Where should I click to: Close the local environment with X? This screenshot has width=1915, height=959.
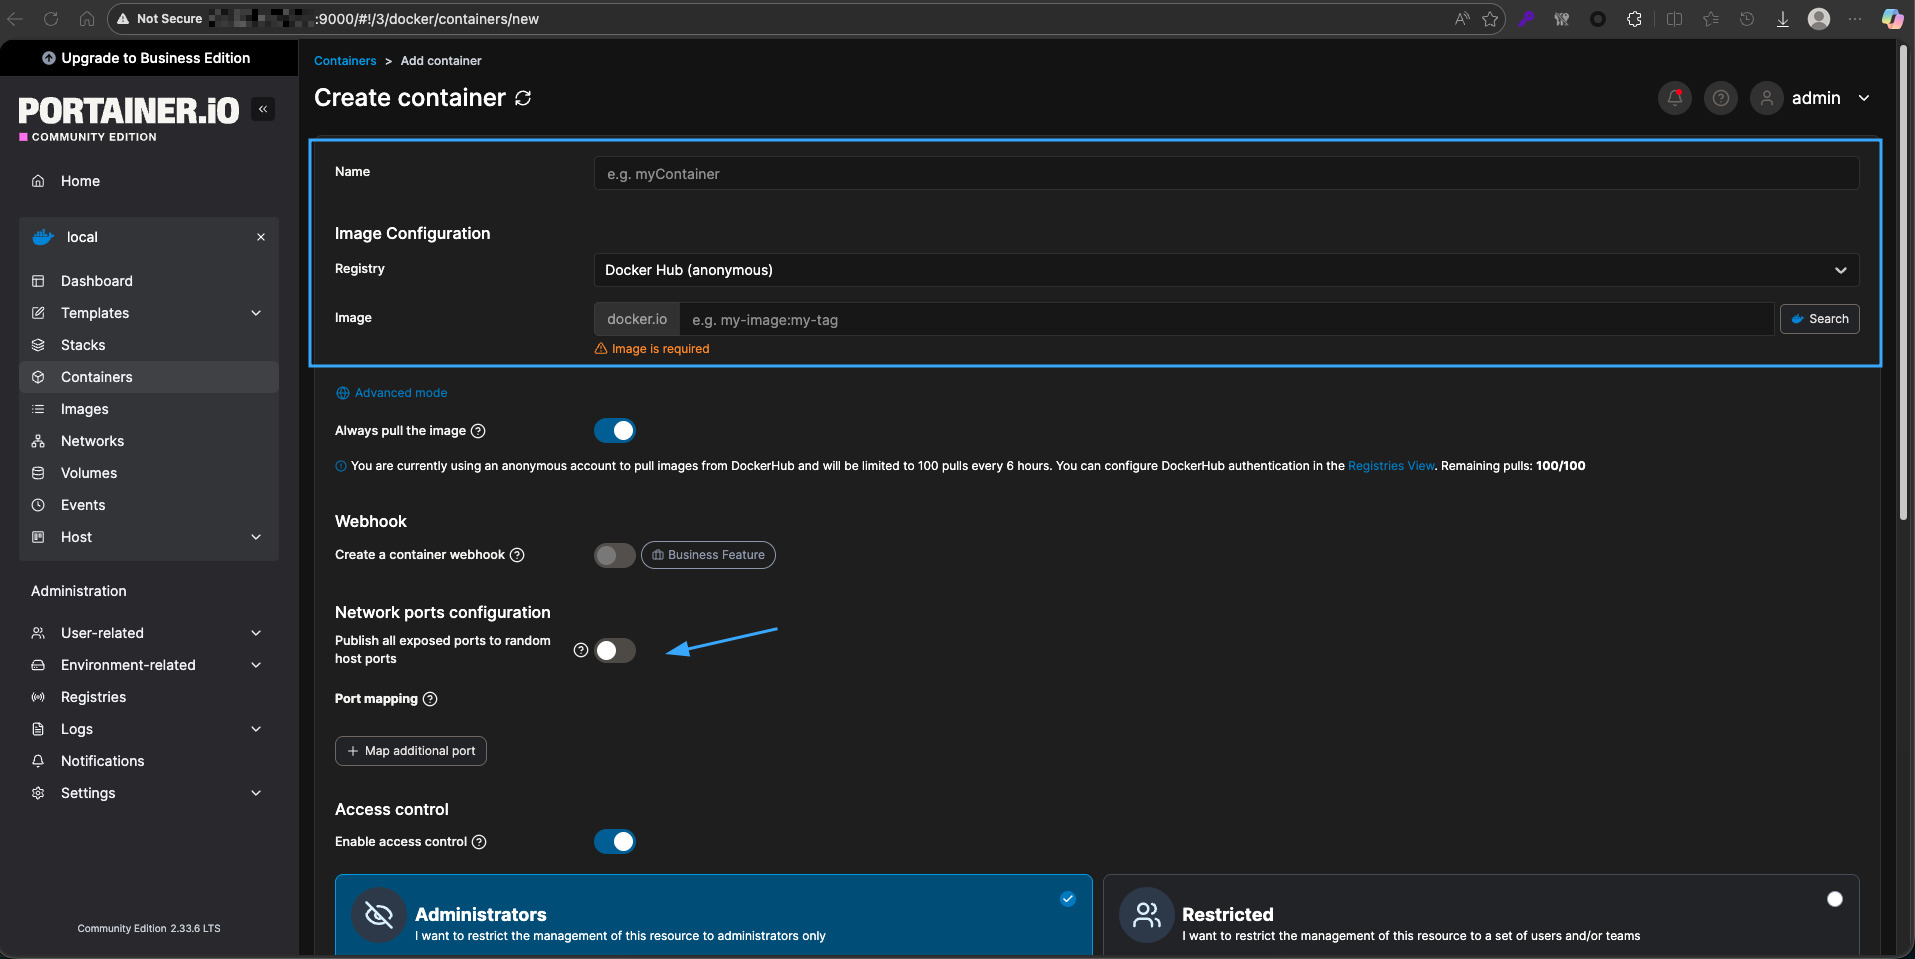pos(261,237)
